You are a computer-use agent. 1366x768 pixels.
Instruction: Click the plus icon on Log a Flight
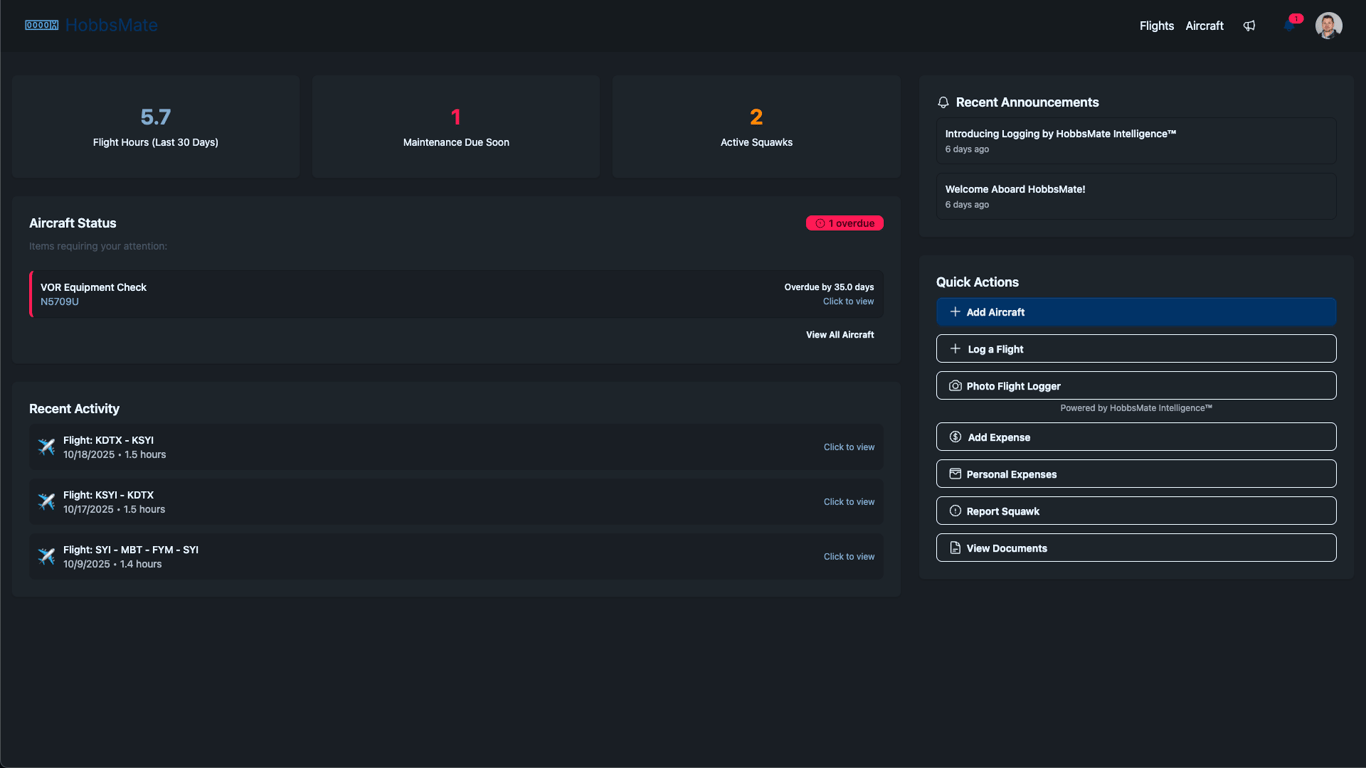(x=955, y=348)
